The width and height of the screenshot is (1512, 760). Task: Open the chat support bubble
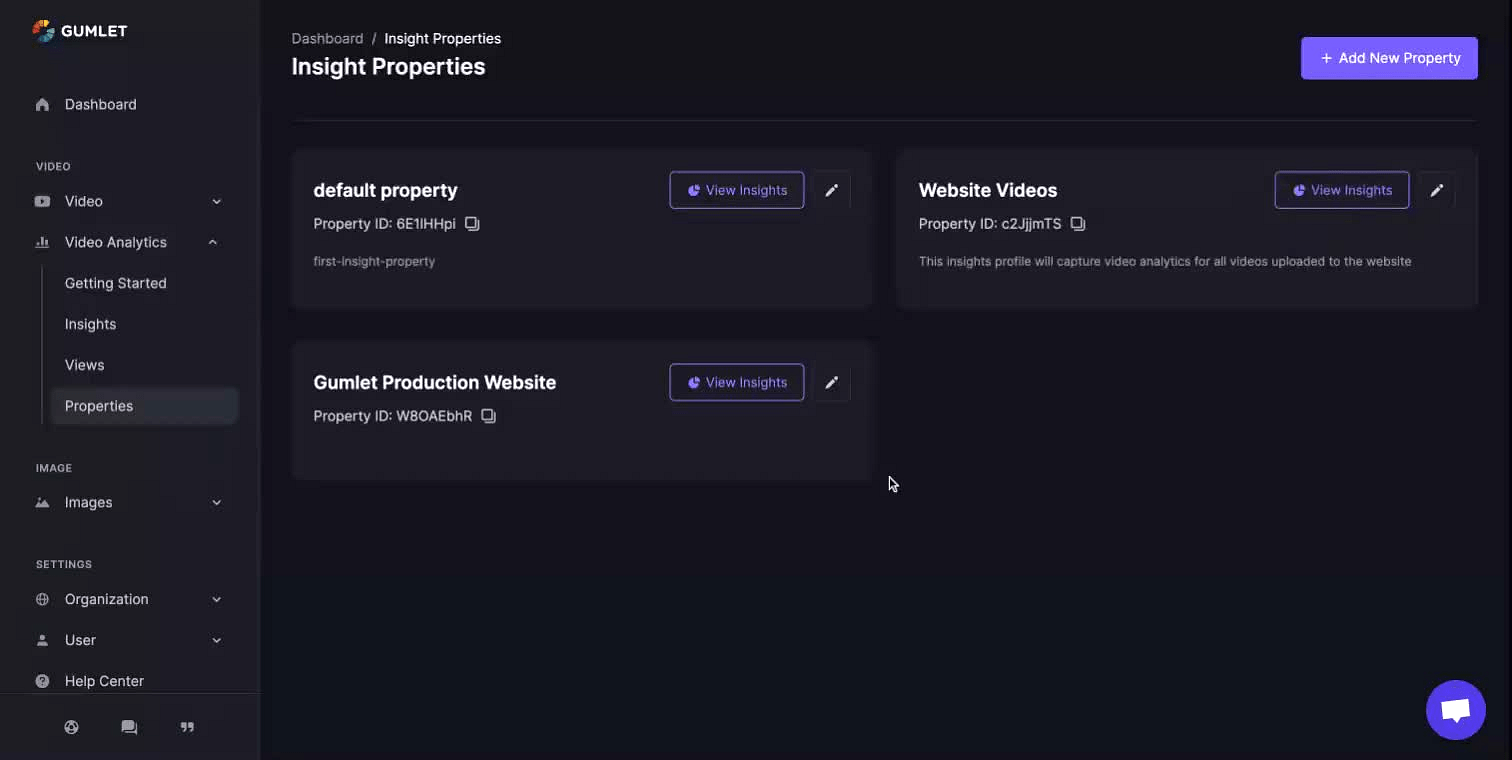(1455, 710)
